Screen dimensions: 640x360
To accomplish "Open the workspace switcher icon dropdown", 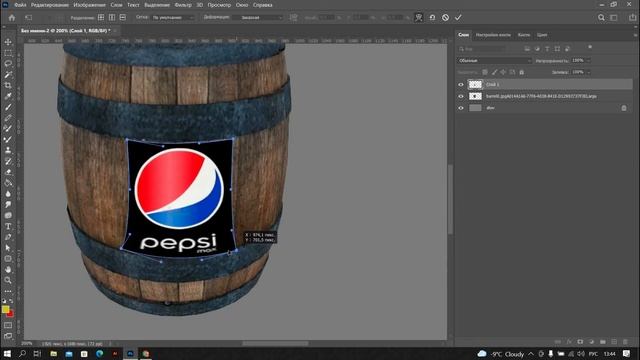I will tap(614, 18).
